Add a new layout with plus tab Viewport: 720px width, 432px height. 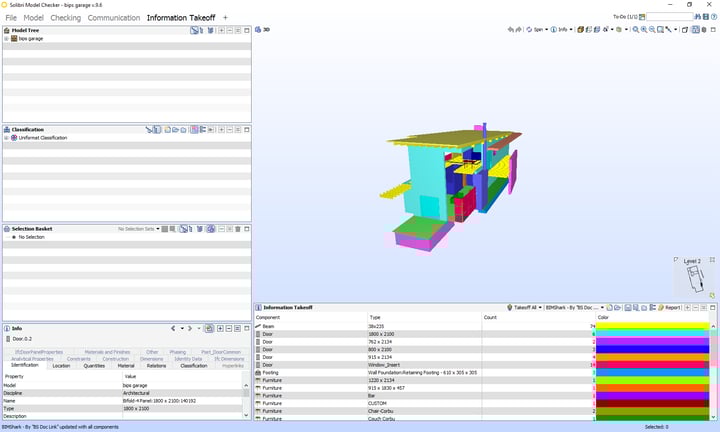(x=225, y=17)
